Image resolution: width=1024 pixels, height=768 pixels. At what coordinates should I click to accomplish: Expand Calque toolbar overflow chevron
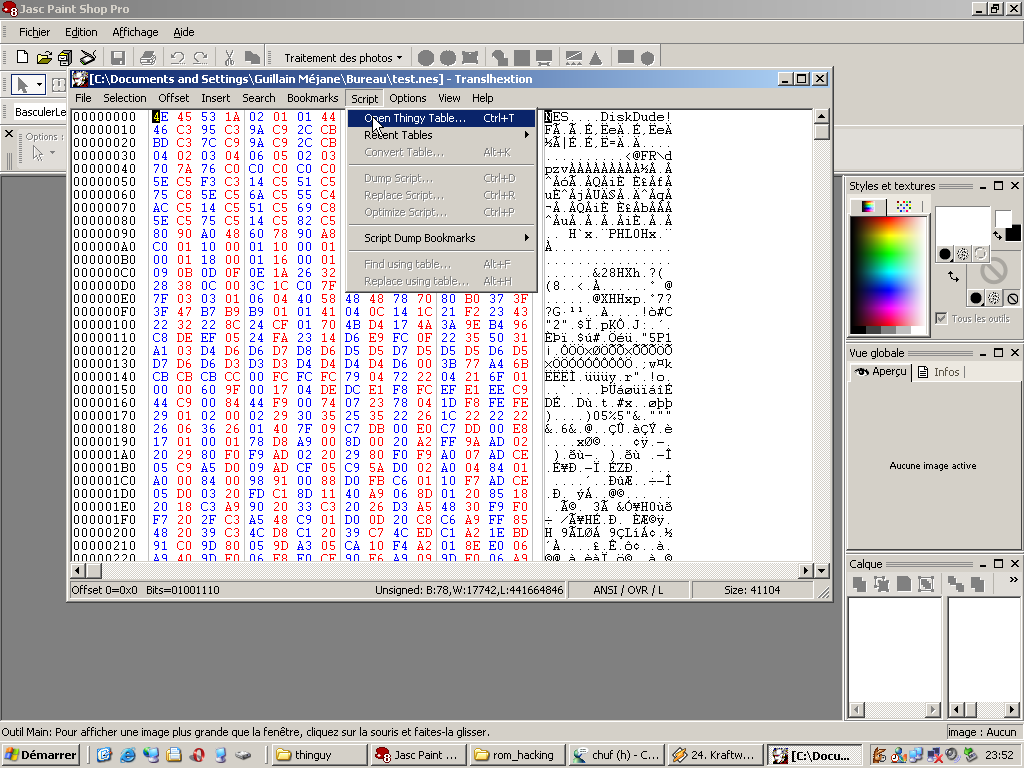click(x=1014, y=580)
